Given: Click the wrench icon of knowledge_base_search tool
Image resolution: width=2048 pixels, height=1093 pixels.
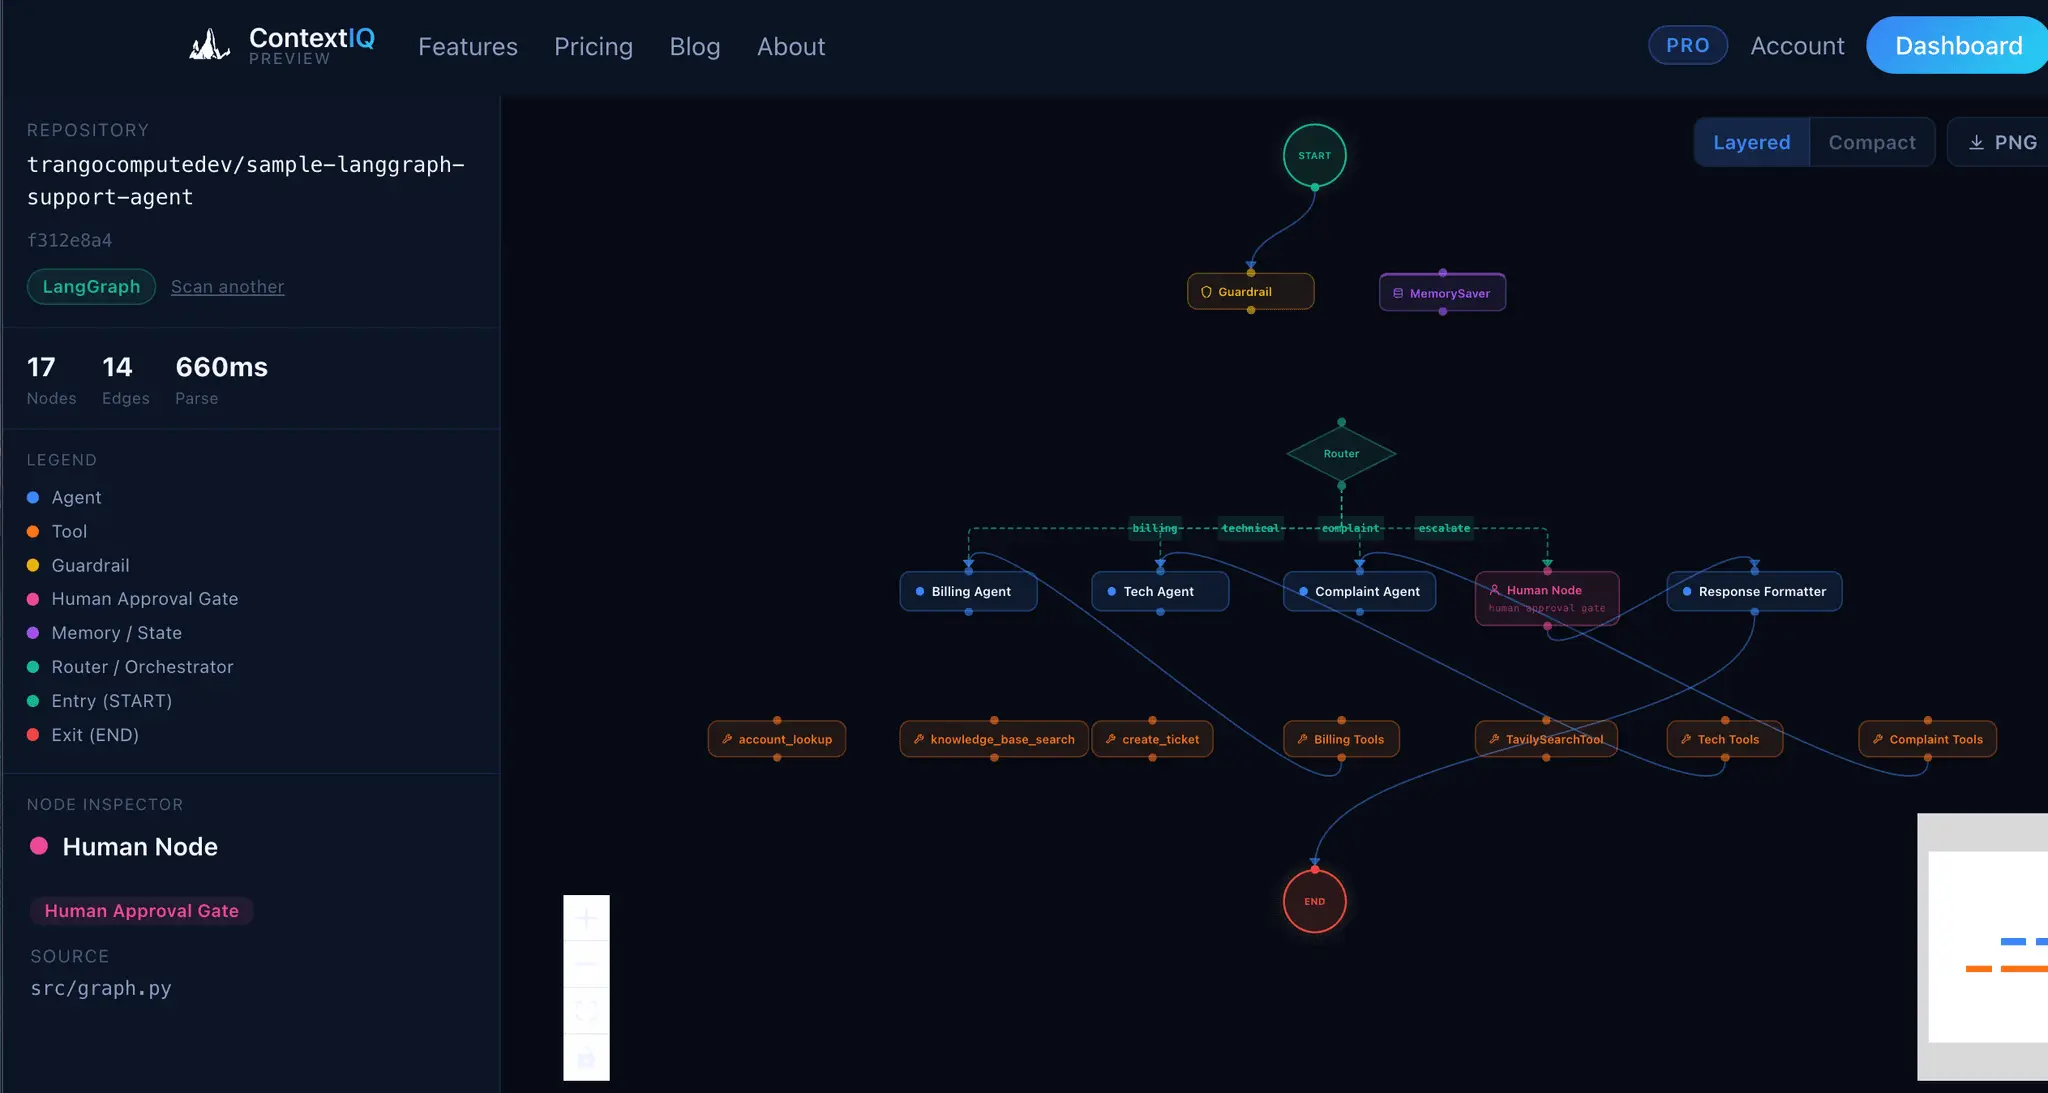Looking at the screenshot, I should coord(919,739).
